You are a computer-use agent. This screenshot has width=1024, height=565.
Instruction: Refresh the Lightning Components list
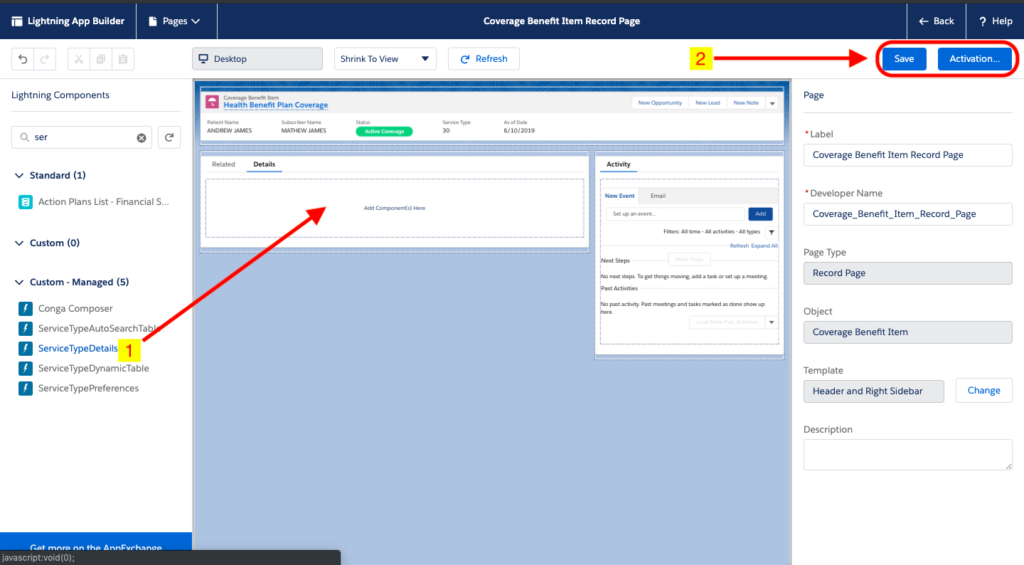pos(169,137)
